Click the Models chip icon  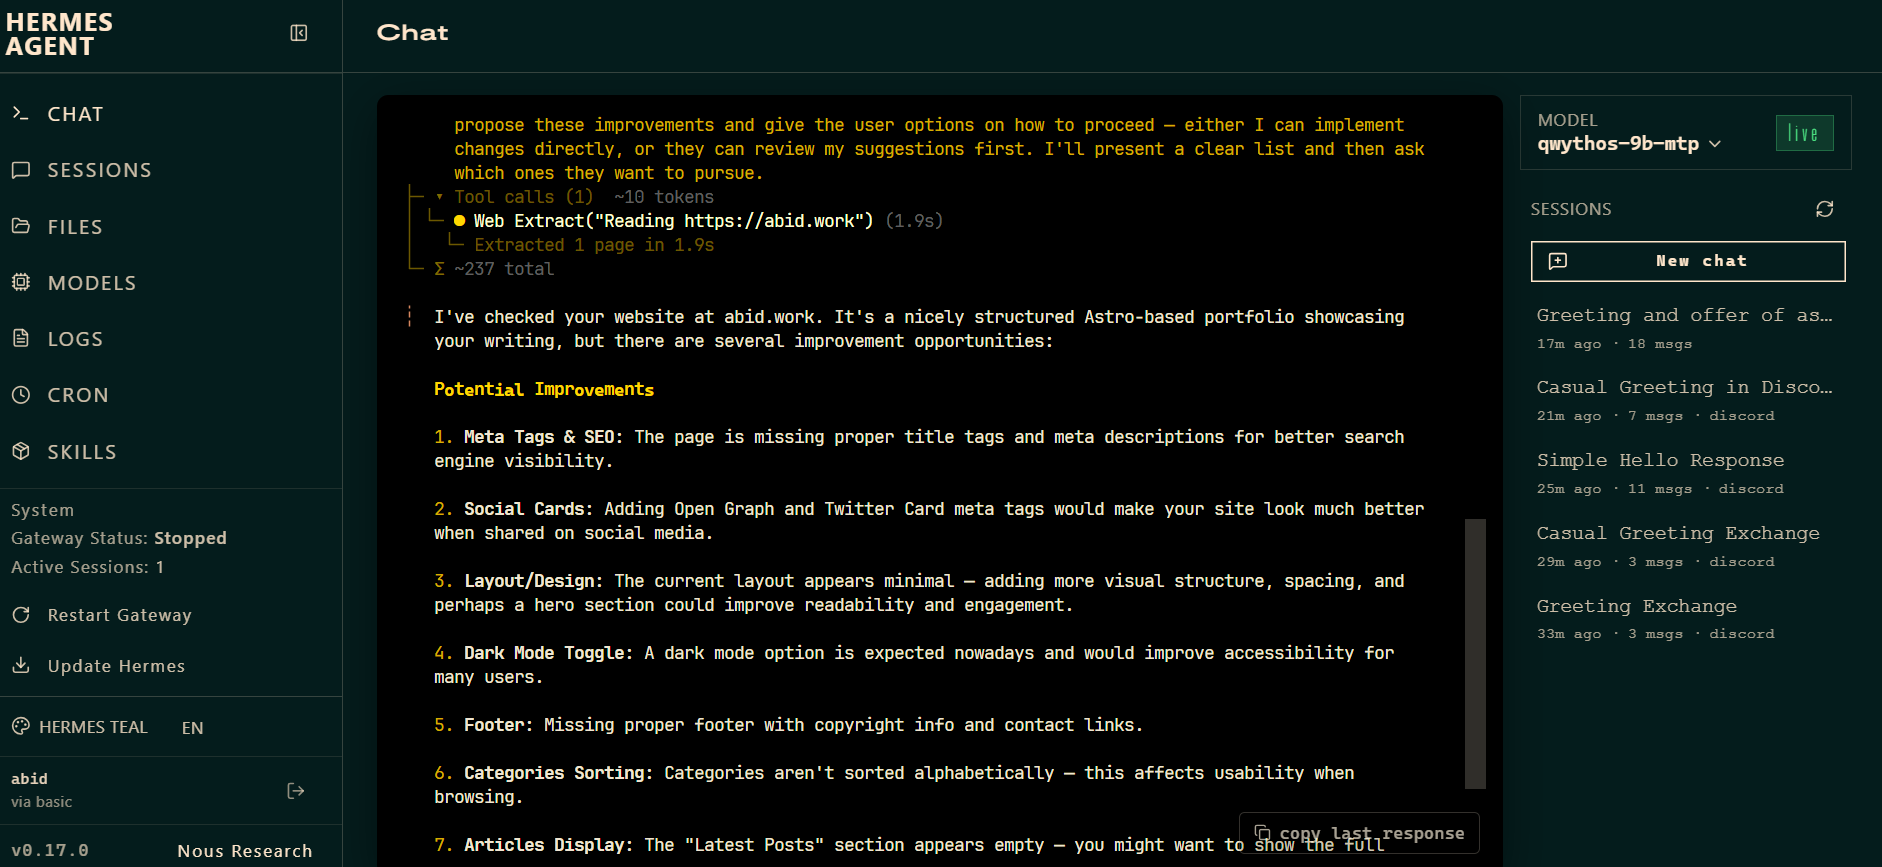coord(20,282)
